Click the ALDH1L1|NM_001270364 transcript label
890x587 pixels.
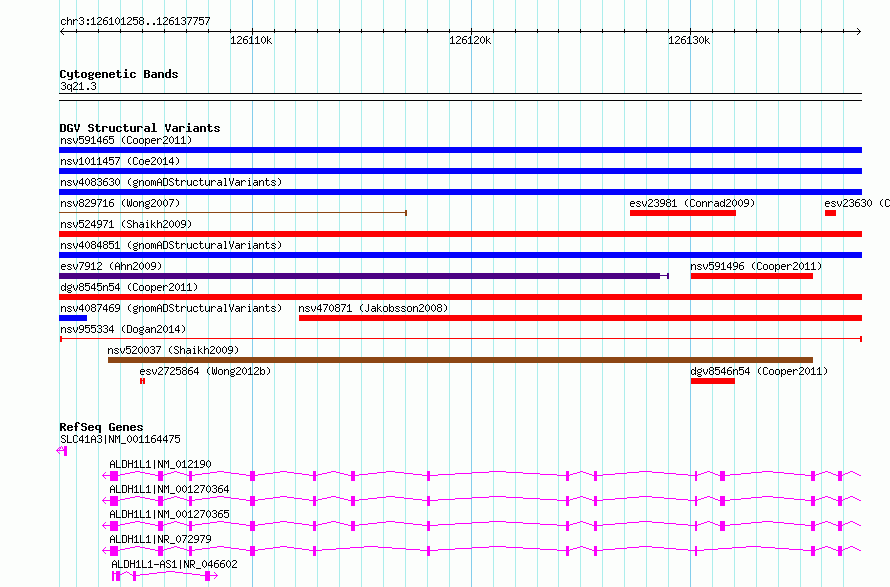point(169,489)
